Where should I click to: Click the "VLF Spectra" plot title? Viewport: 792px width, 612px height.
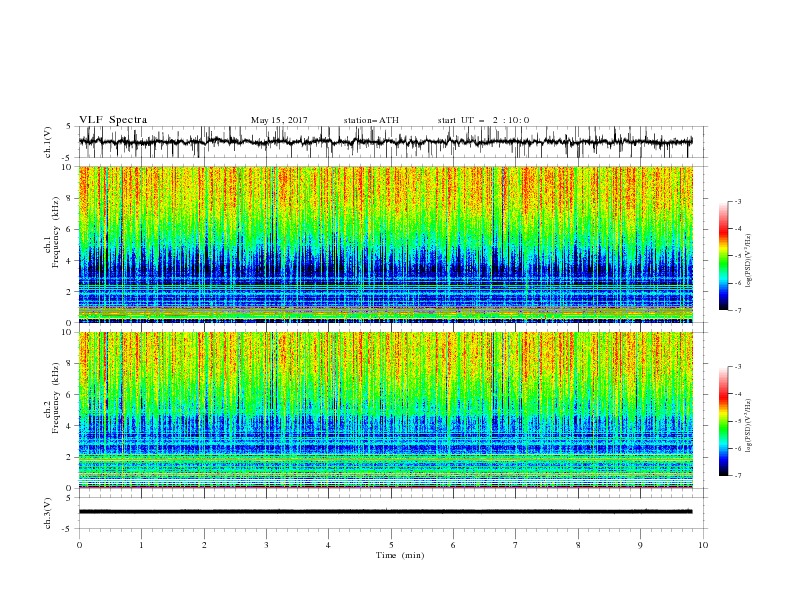[113, 120]
